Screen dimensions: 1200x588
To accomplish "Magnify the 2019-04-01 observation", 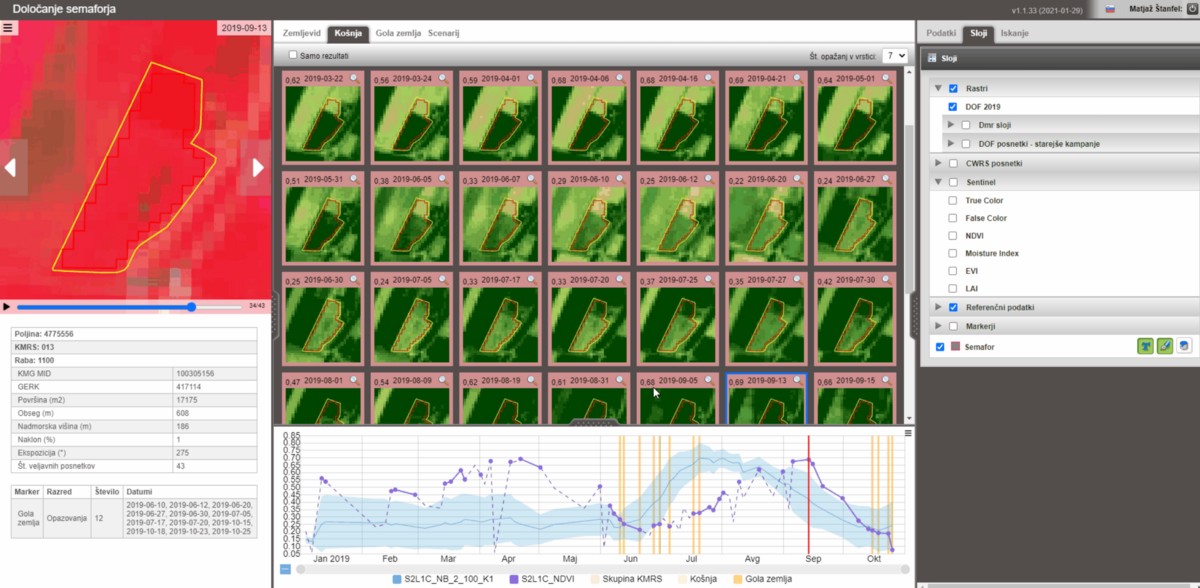I will coord(532,78).
